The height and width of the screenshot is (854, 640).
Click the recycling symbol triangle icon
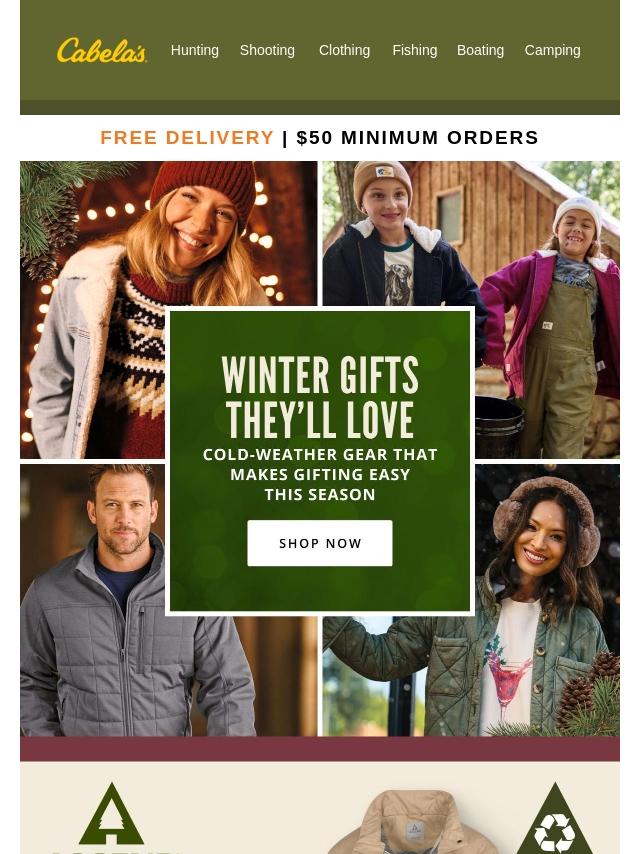554,818
